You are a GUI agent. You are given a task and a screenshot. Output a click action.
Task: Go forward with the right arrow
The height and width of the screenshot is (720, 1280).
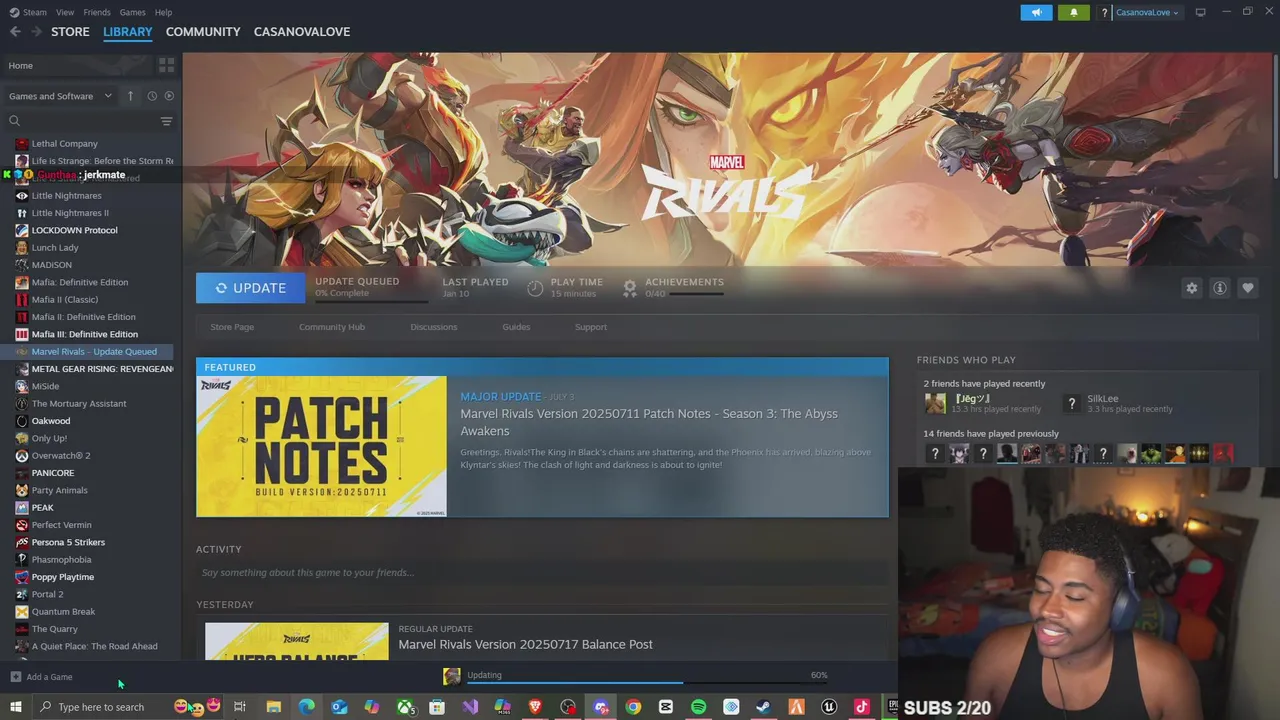click(36, 32)
